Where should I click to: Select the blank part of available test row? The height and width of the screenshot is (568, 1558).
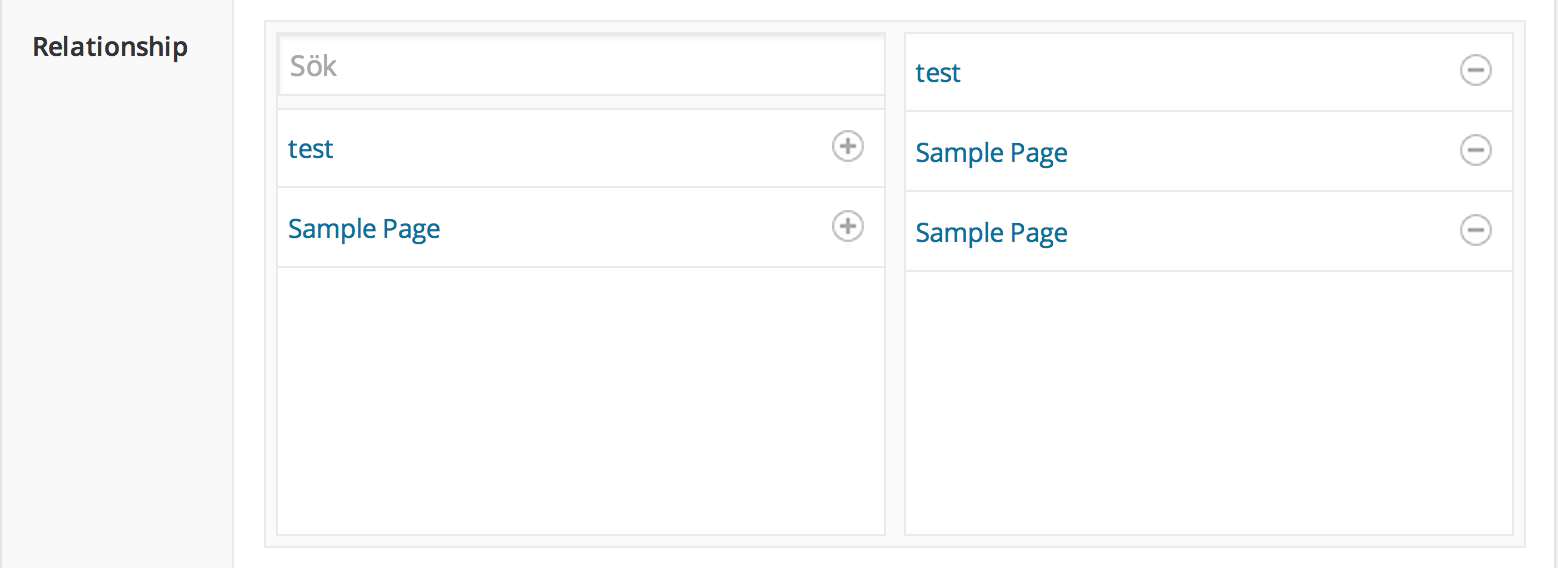[580, 148]
